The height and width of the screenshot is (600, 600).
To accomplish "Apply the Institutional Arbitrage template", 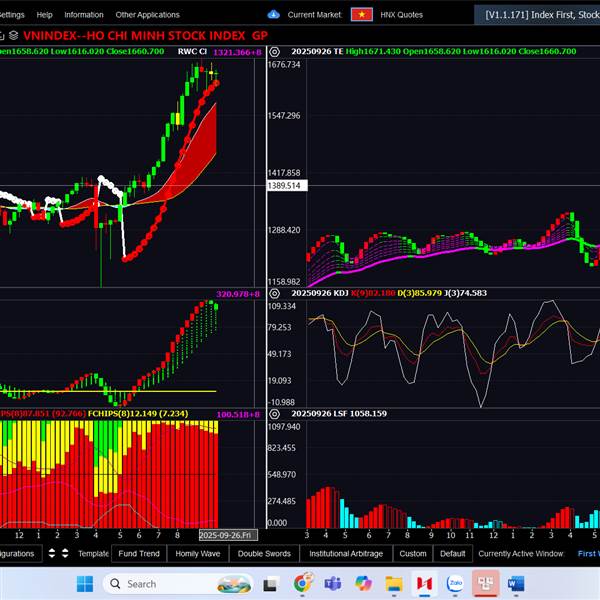I will [345, 553].
